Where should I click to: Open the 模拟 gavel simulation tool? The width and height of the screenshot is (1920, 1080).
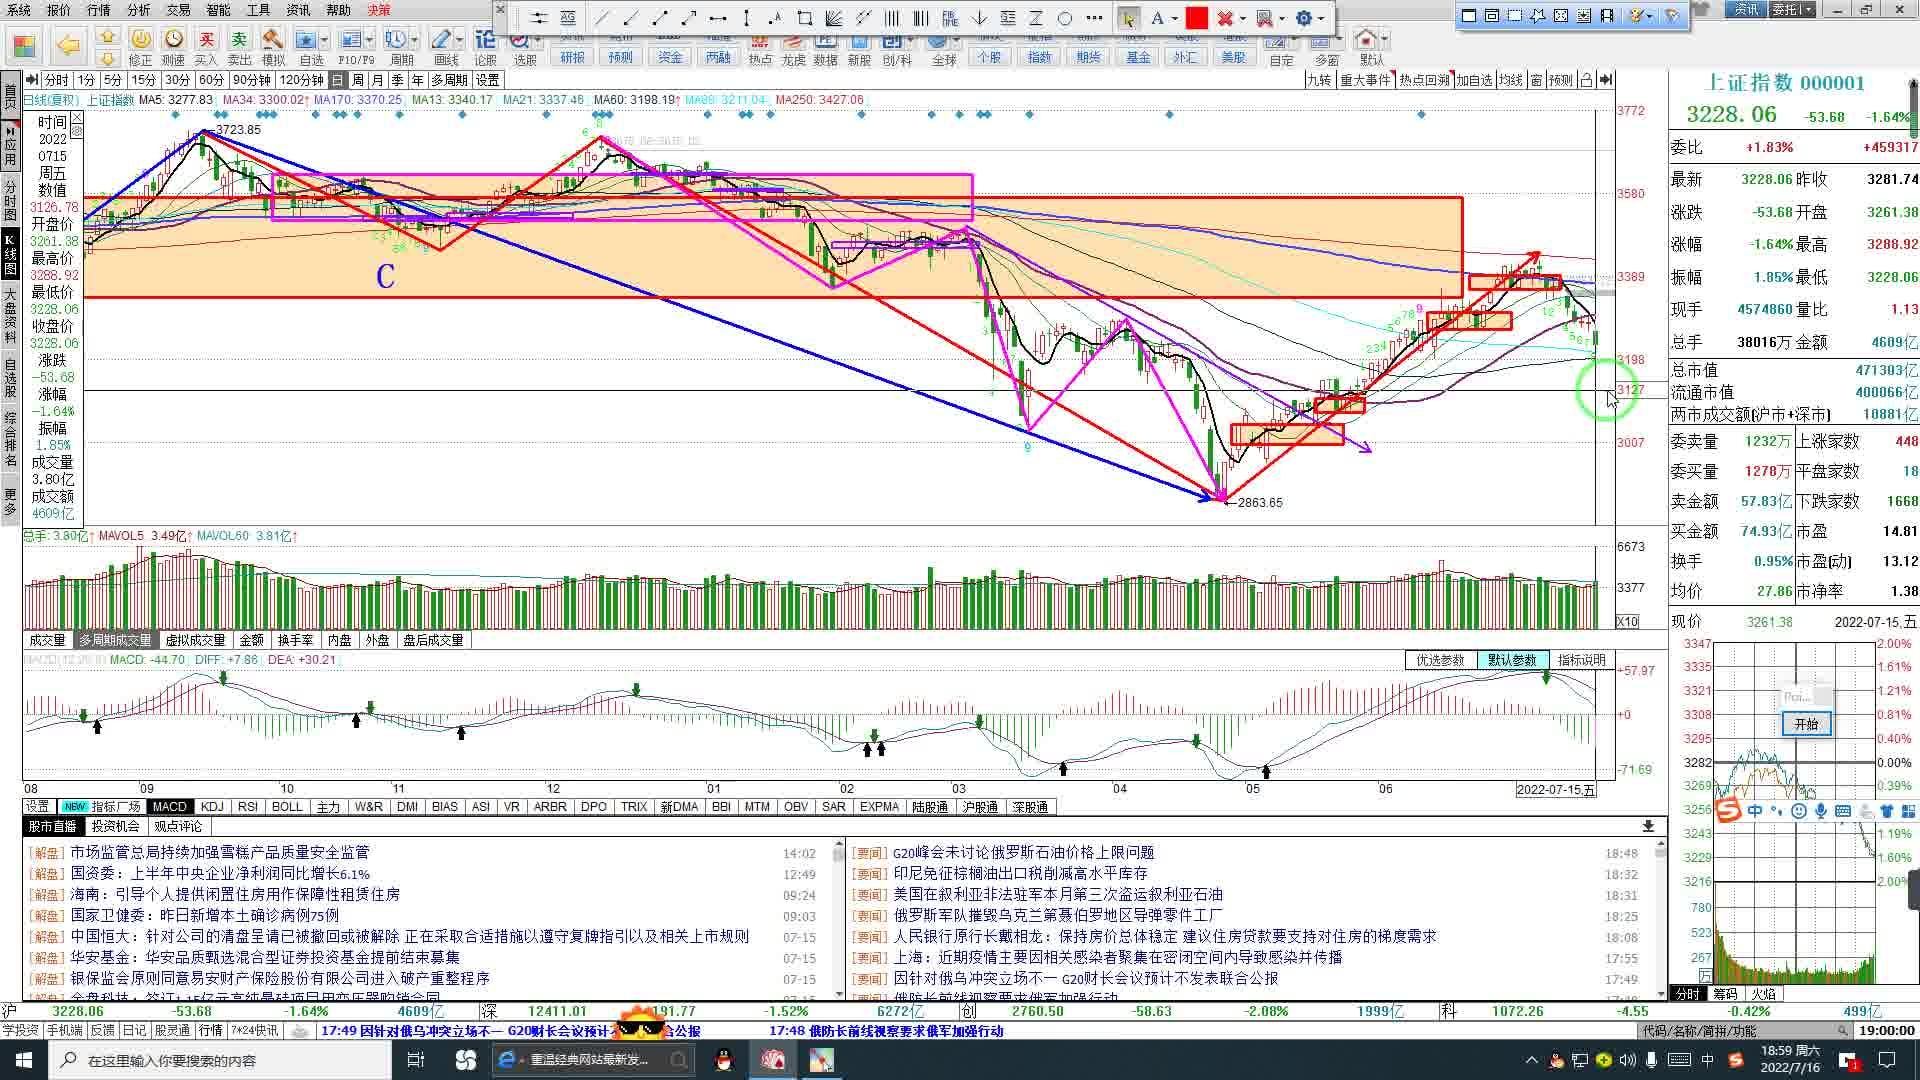[x=272, y=40]
